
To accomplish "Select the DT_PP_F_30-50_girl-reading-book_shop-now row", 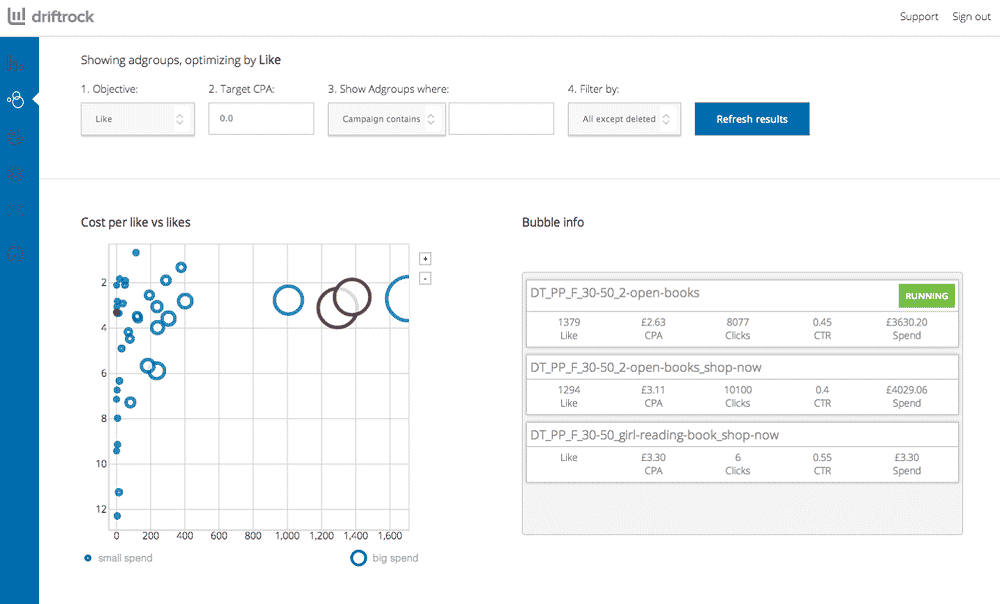I will (740, 435).
